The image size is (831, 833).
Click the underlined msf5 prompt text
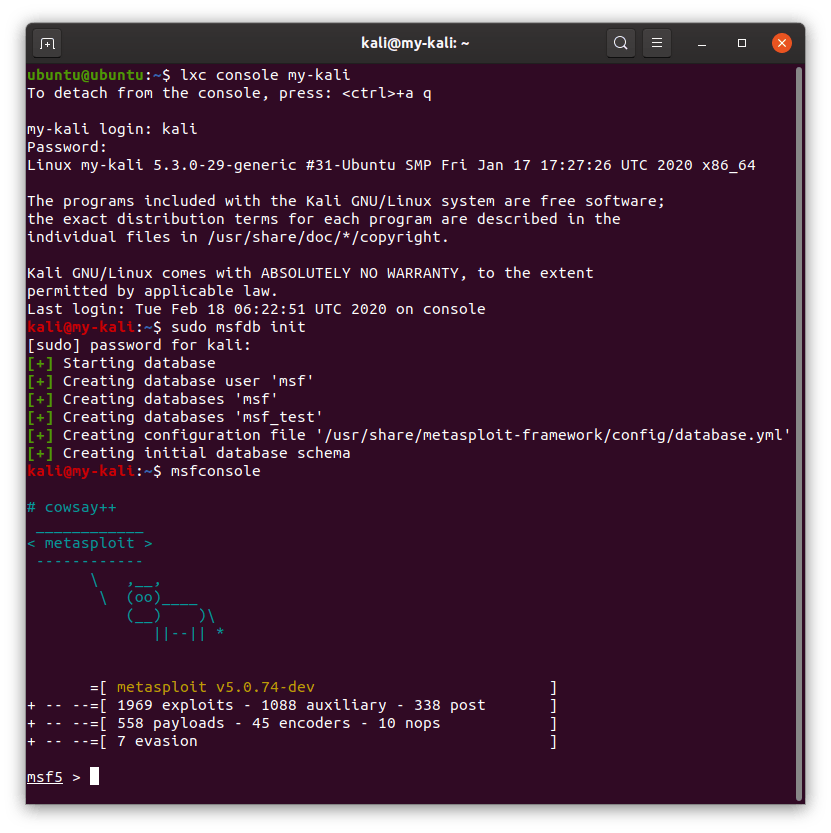pos(45,777)
